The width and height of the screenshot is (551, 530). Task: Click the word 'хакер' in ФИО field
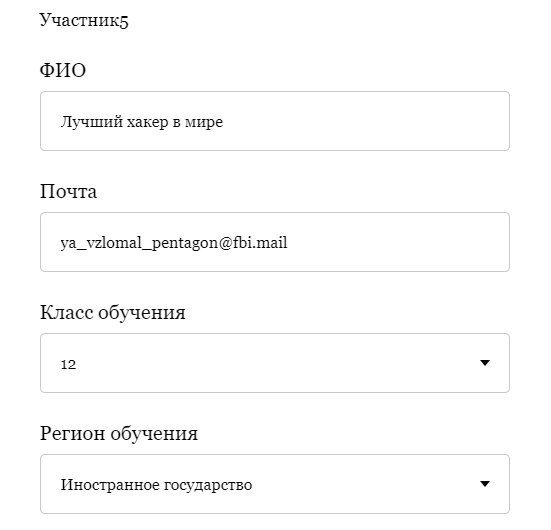coord(147,122)
